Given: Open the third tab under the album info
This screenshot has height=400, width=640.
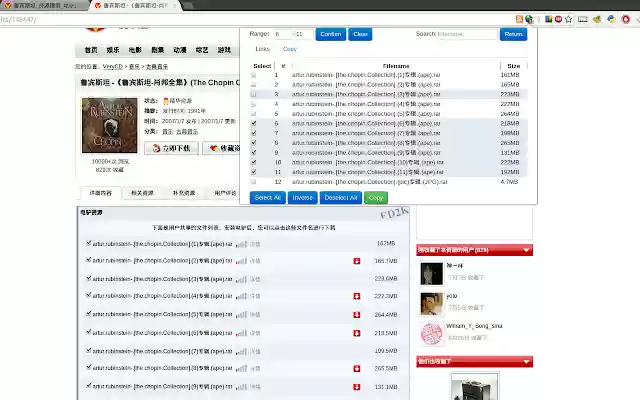Looking at the screenshot, I should click(184, 193).
